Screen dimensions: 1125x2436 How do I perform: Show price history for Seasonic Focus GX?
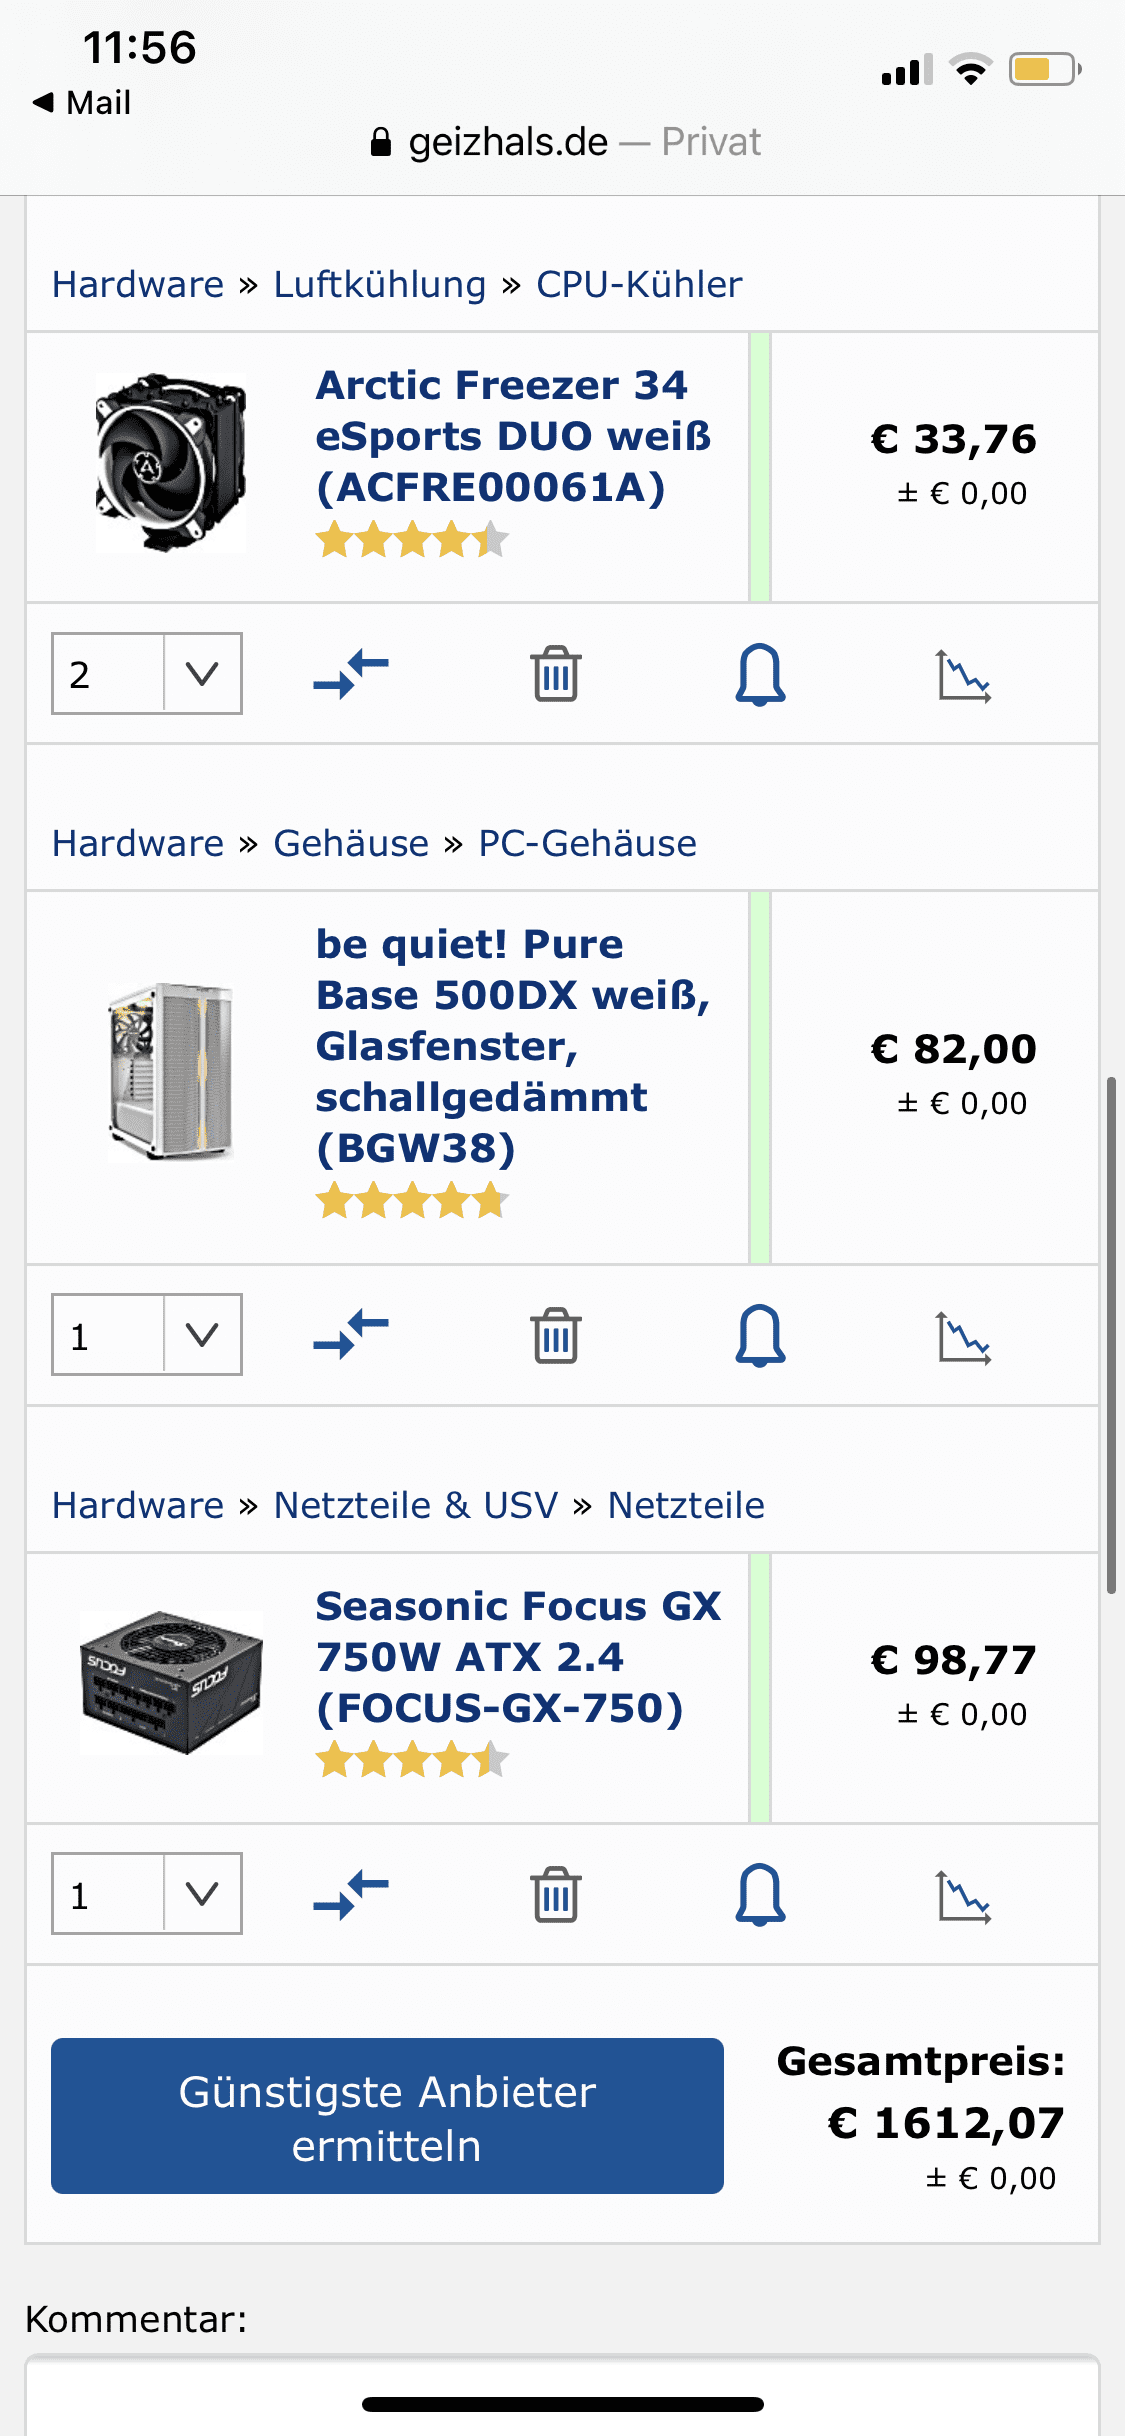tap(964, 1896)
